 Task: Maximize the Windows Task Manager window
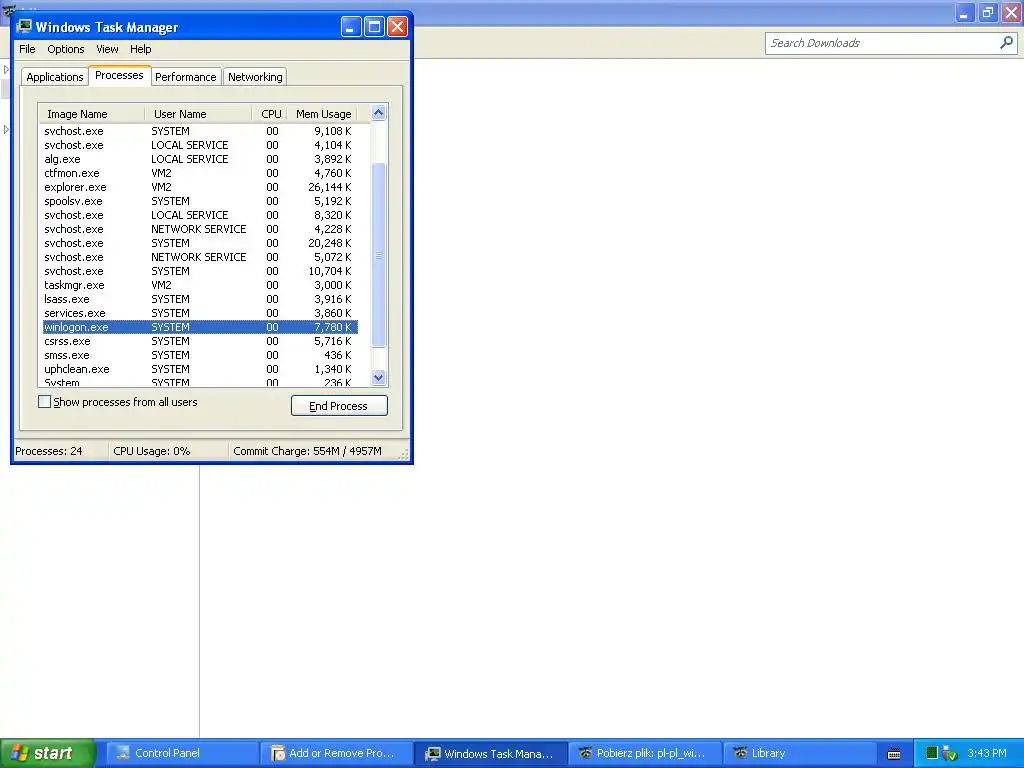(x=374, y=27)
